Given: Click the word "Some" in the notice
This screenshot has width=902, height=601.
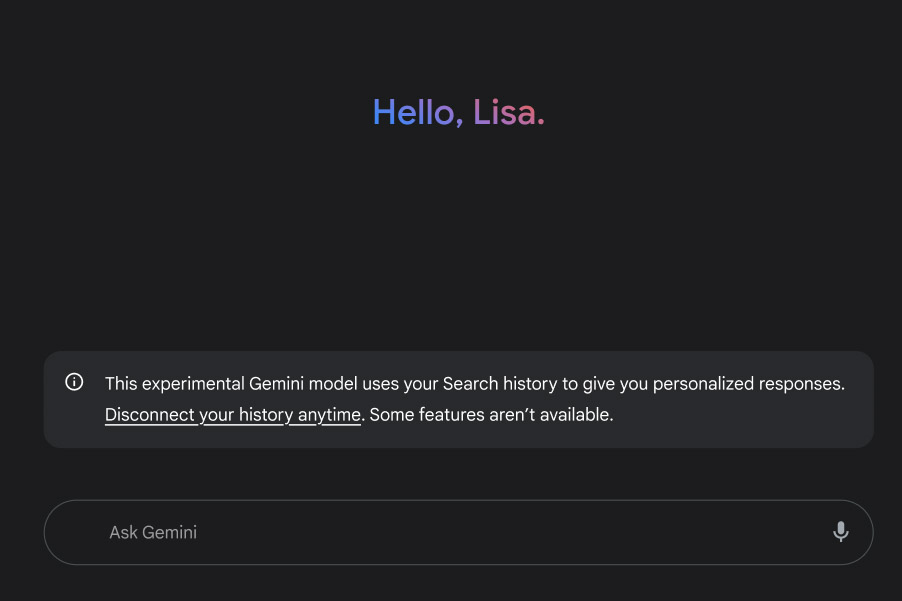Looking at the screenshot, I should [391, 415].
